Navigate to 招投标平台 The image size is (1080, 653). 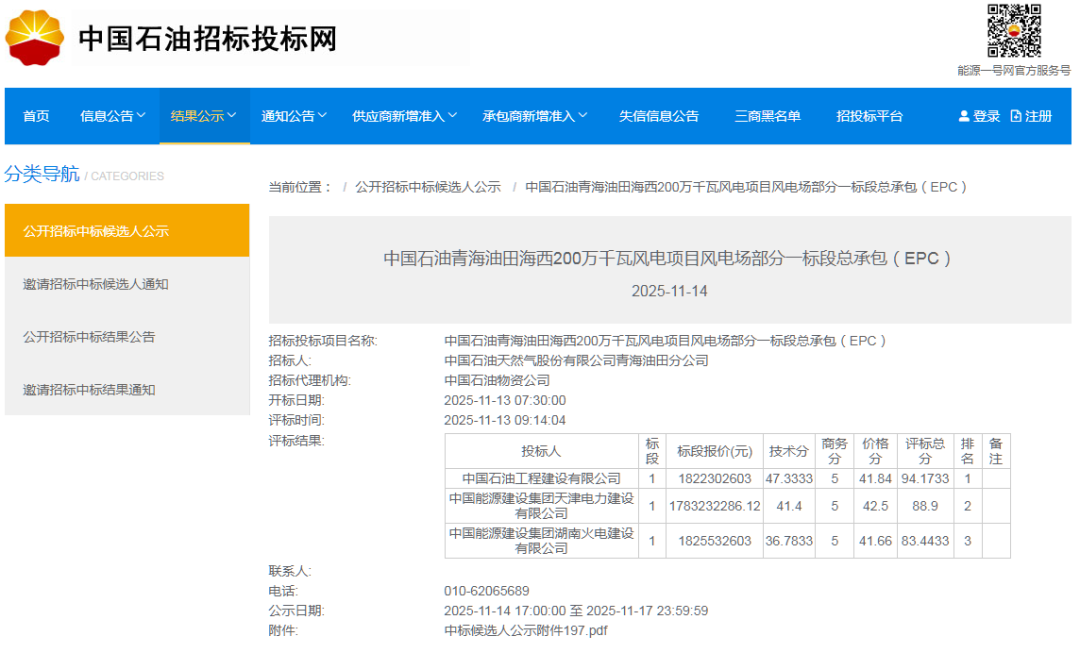coord(869,116)
